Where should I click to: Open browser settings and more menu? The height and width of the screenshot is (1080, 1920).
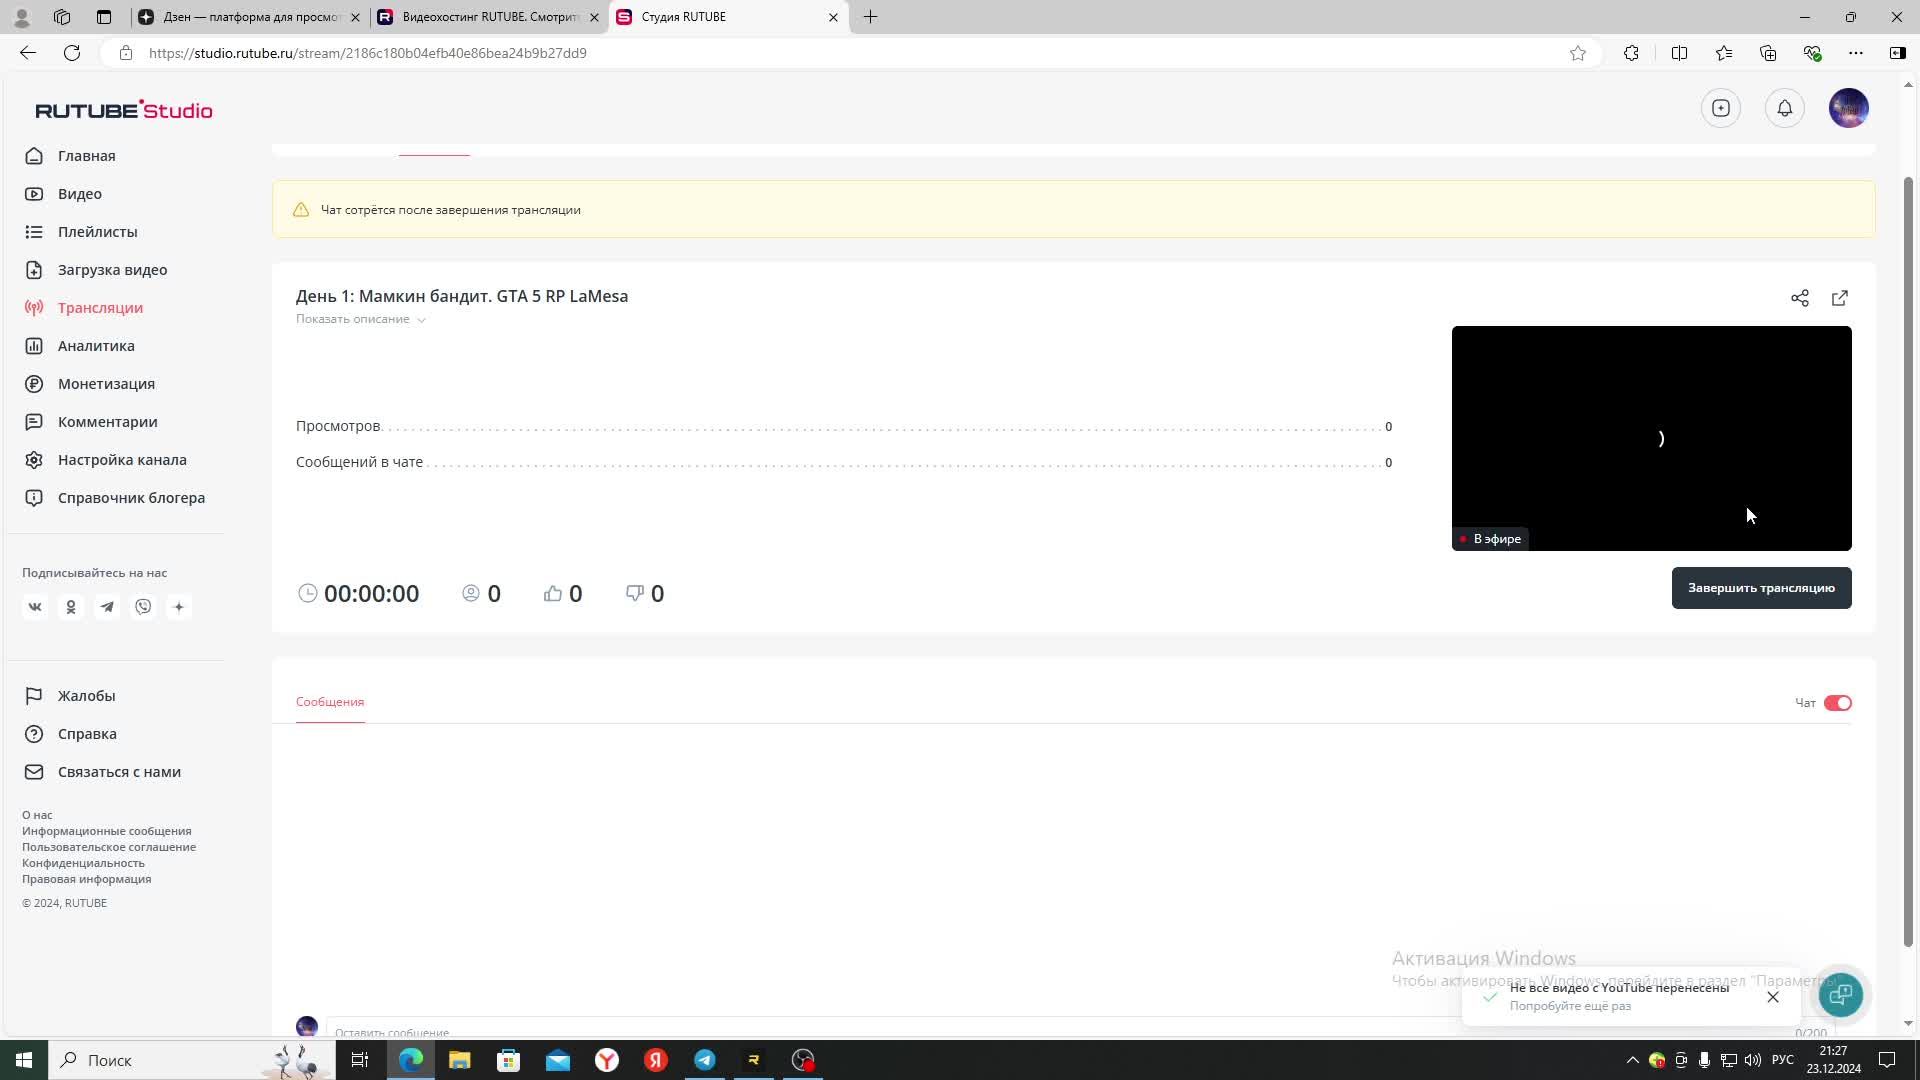click(1855, 53)
